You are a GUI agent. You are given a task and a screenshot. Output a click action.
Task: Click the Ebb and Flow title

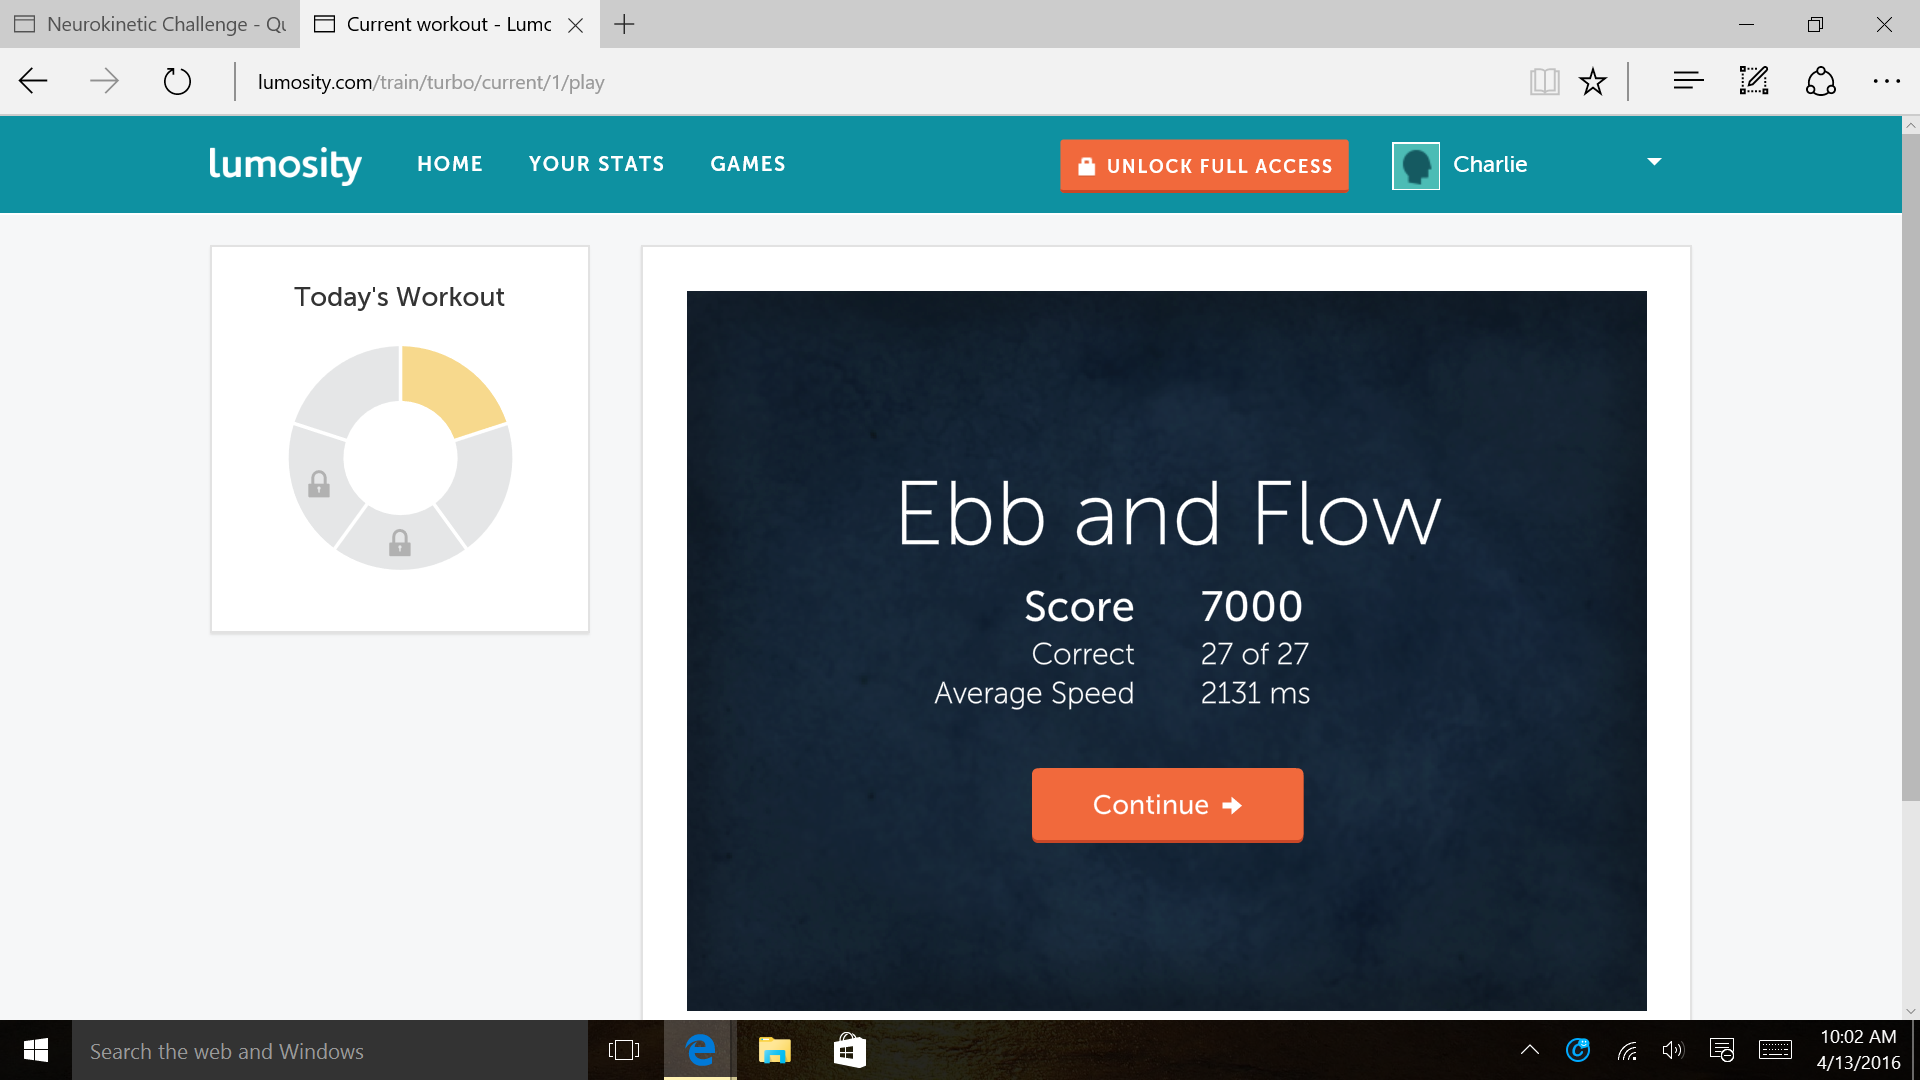[x=1168, y=514]
